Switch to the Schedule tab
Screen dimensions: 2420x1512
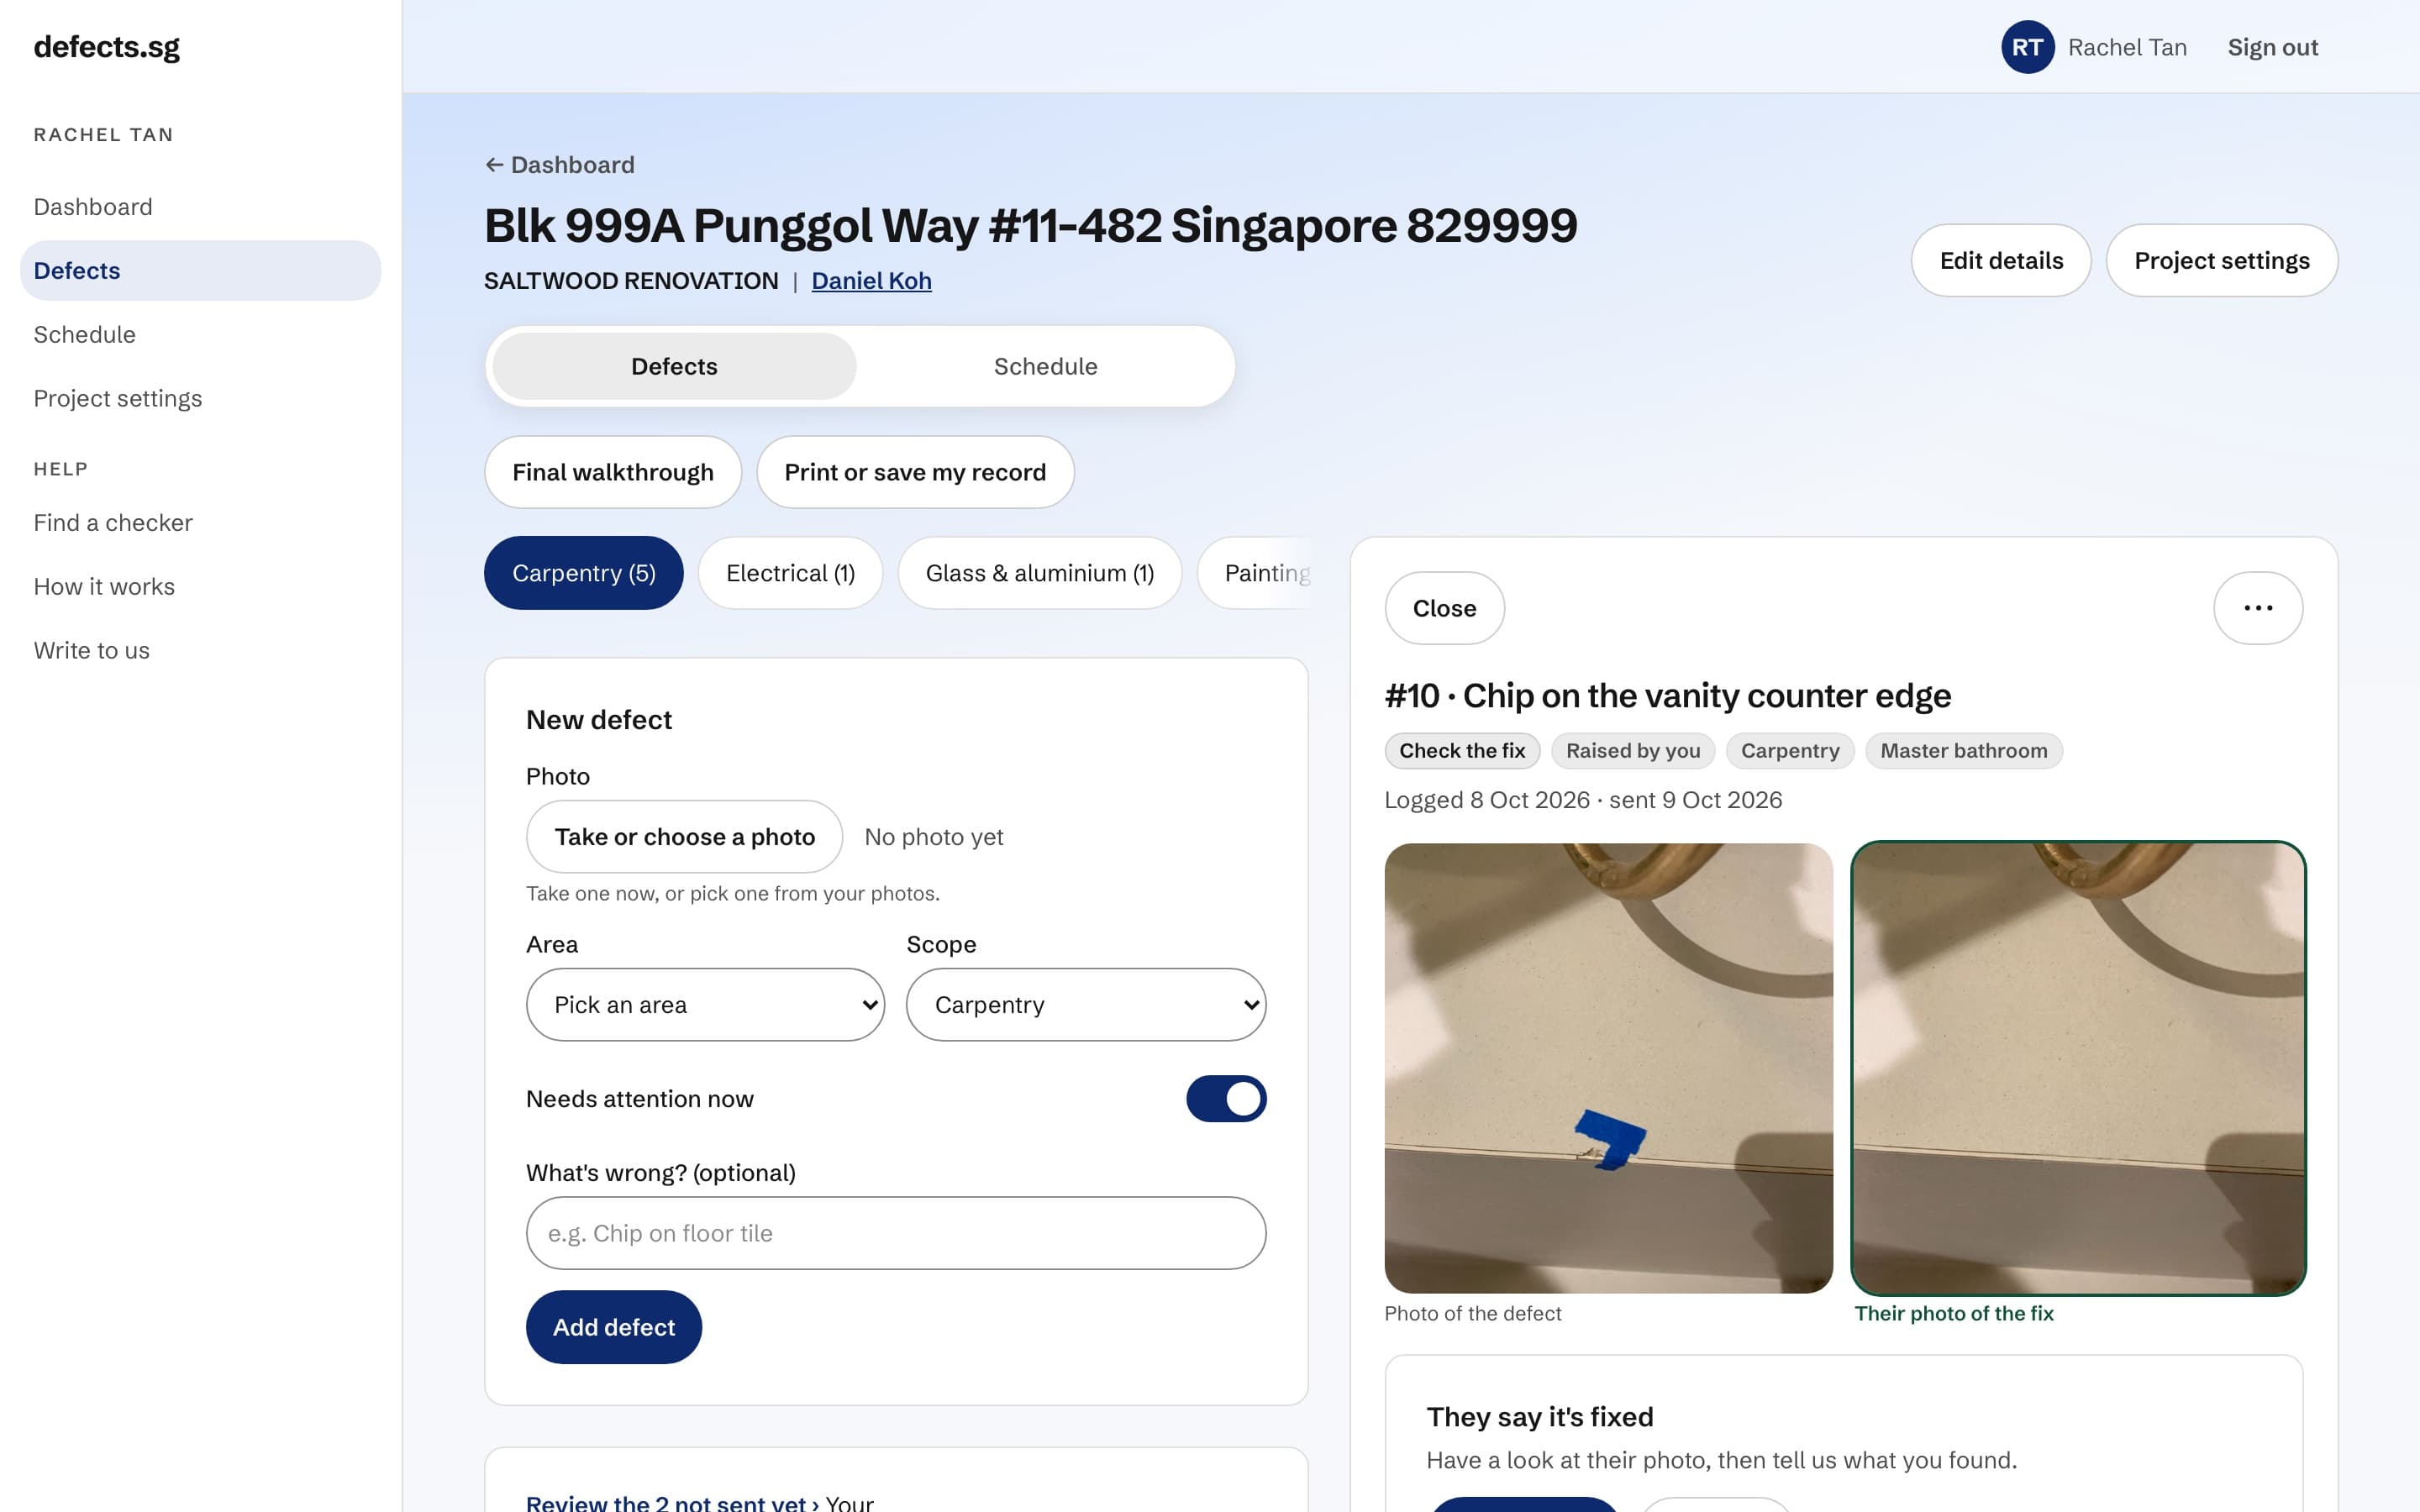click(x=1045, y=366)
